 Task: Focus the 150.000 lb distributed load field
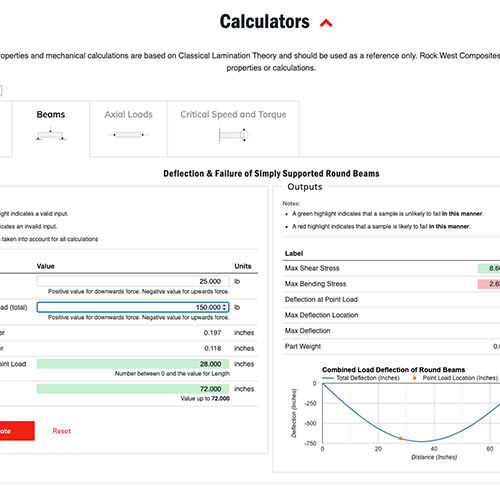tap(133, 307)
